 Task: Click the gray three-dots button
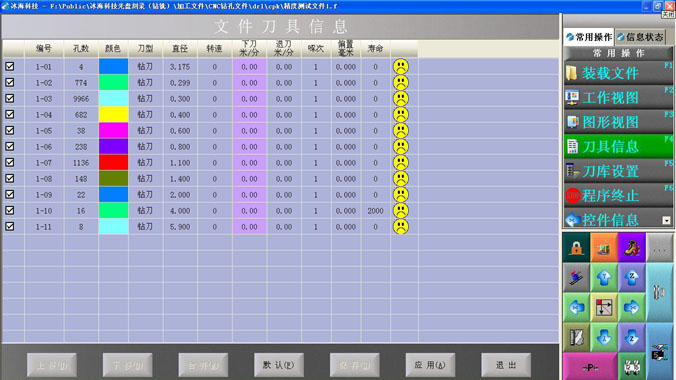[x=660, y=248]
